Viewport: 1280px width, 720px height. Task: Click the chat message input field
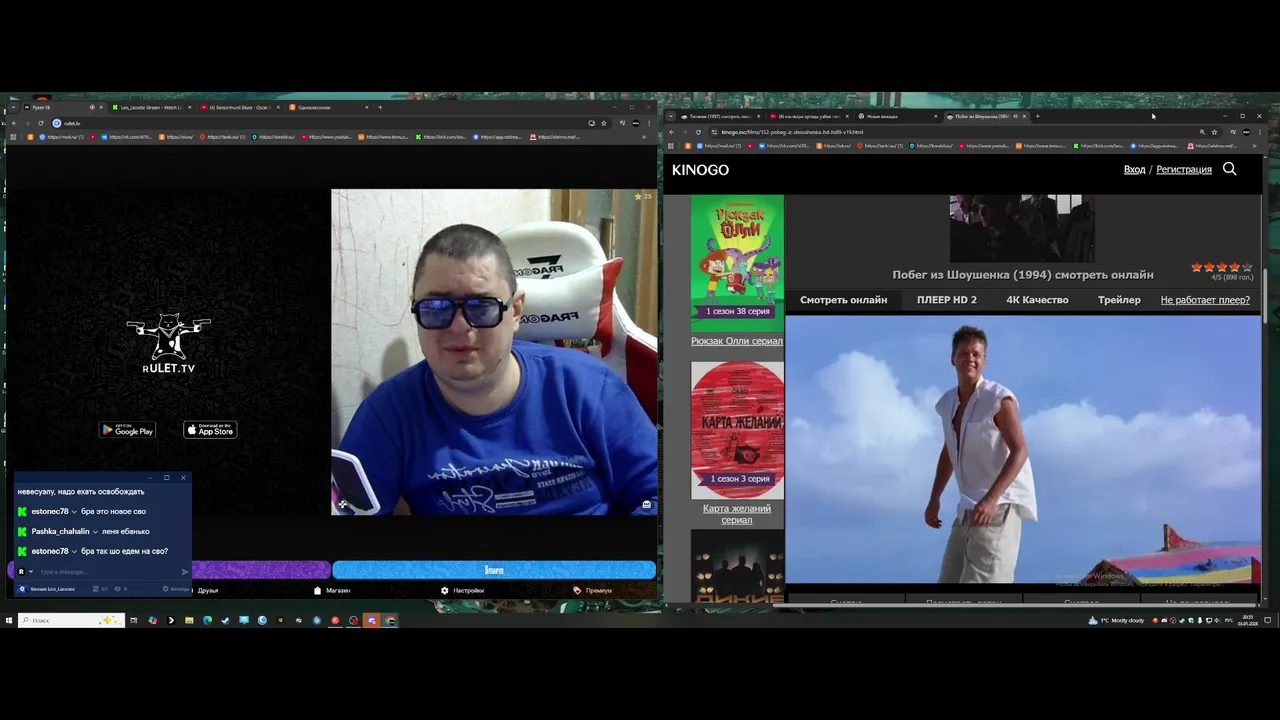[109, 572]
